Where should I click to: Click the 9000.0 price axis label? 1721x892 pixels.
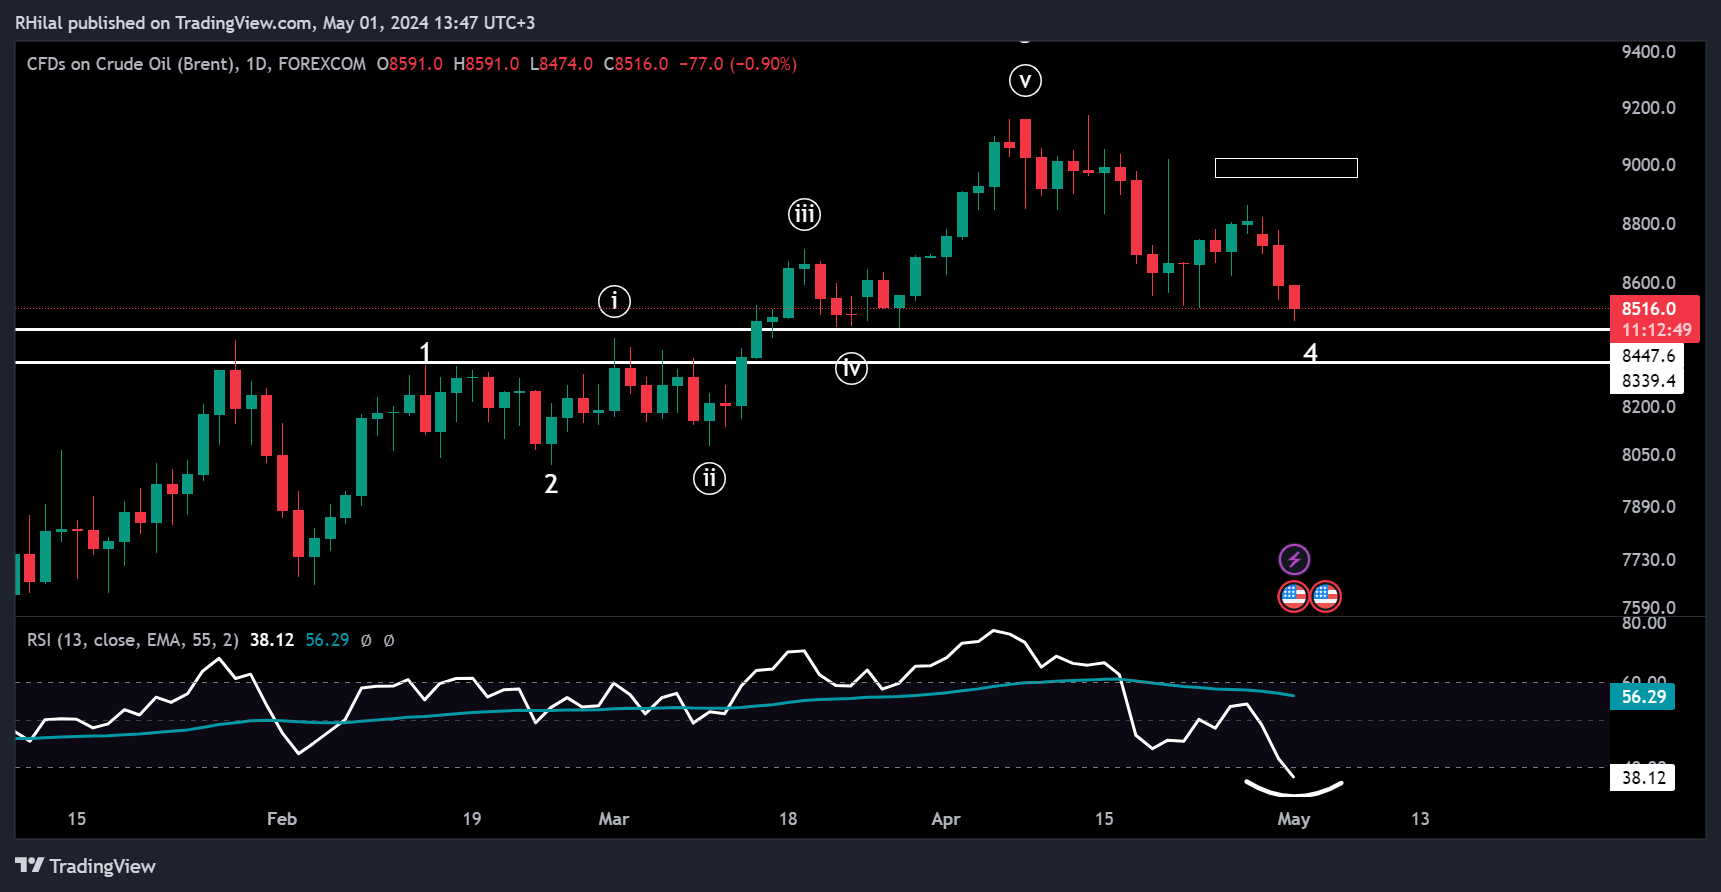tap(1648, 165)
